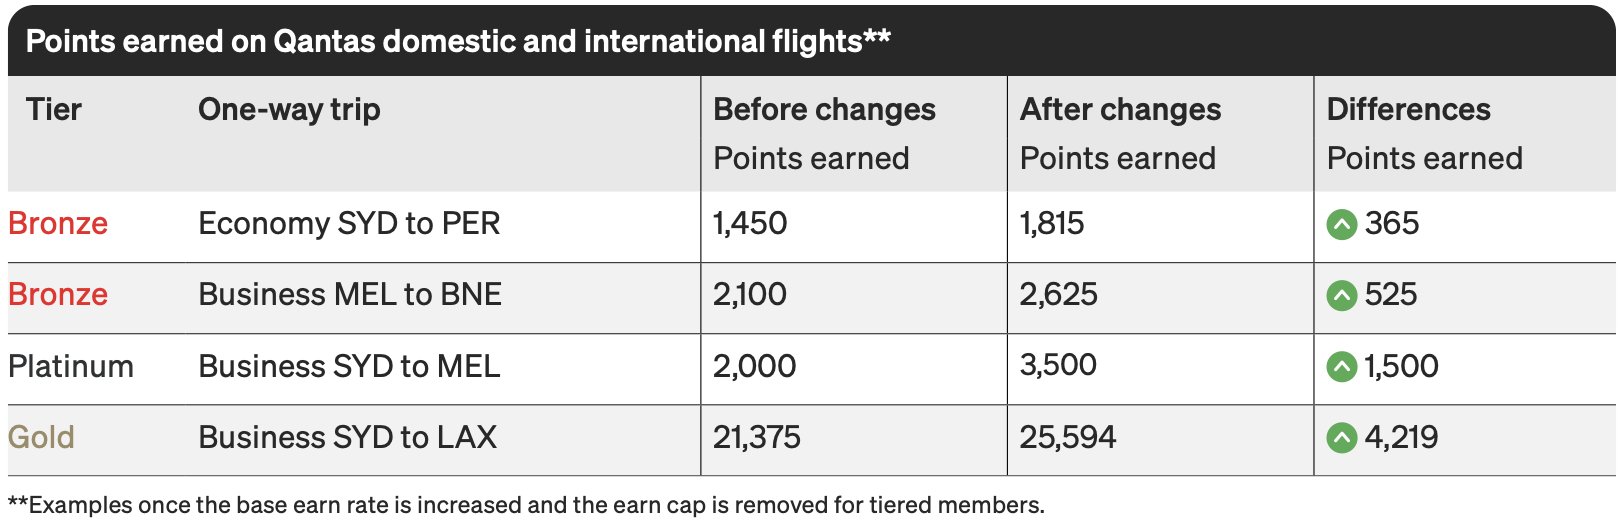1624x520 pixels.
Task: Click the green up-arrow icon beside 4,219
Action: [x=1341, y=438]
